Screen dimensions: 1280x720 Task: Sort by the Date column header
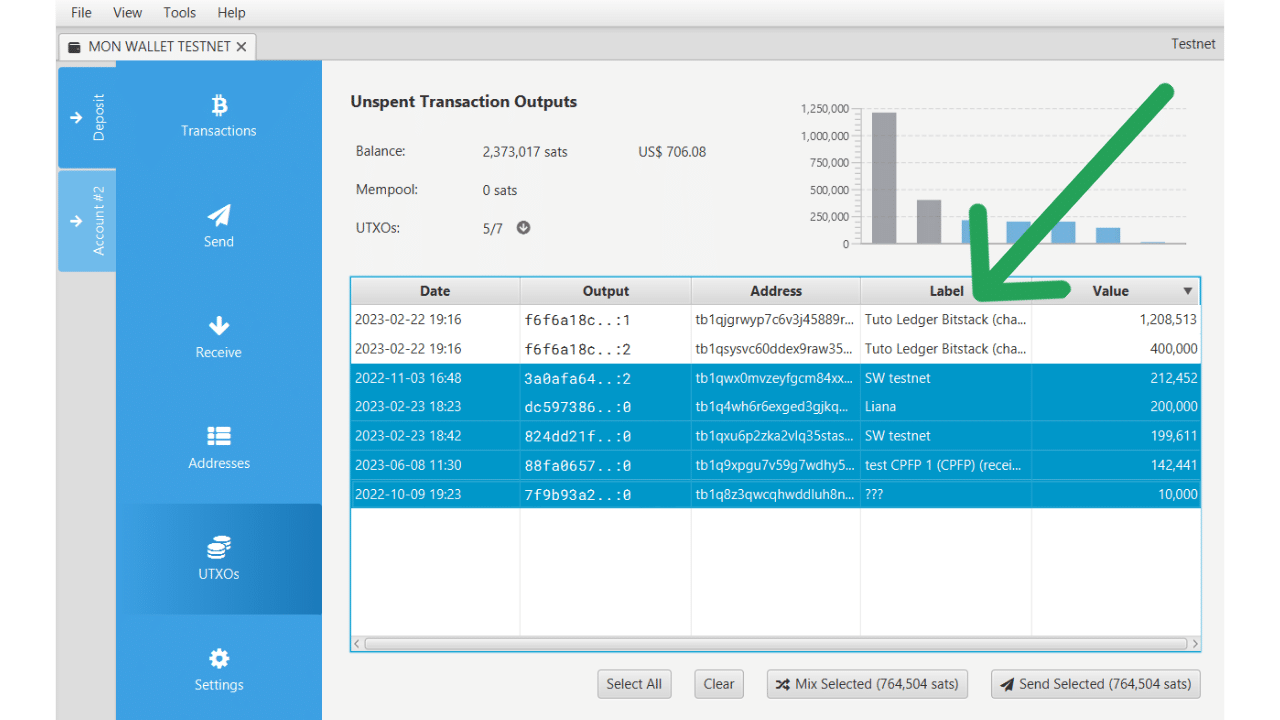[x=435, y=291]
